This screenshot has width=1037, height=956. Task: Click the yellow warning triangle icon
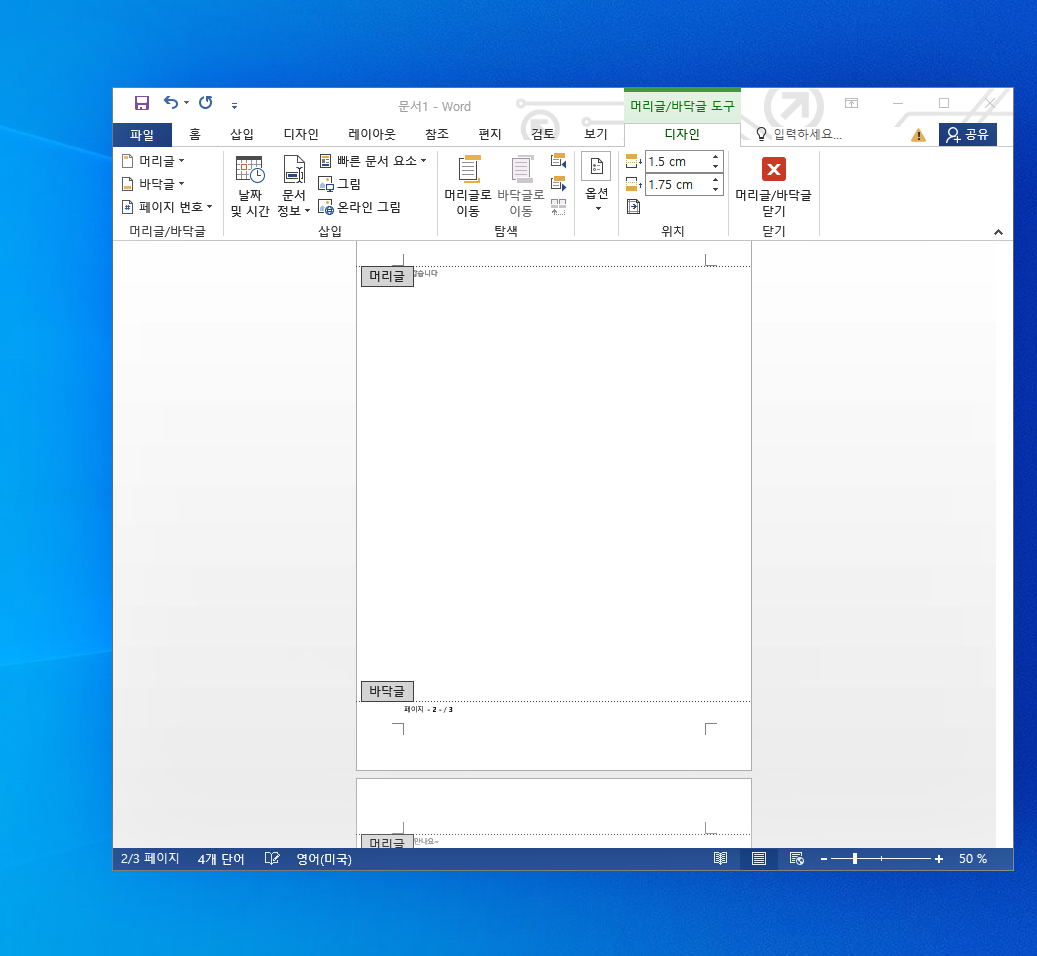pos(918,135)
